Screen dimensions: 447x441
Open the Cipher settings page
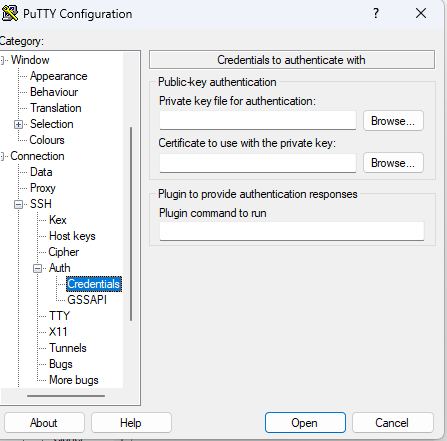64,252
